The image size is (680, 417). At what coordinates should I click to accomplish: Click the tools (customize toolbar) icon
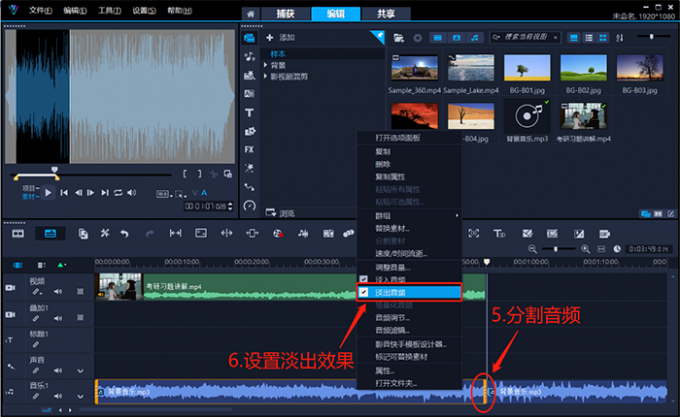(x=105, y=234)
